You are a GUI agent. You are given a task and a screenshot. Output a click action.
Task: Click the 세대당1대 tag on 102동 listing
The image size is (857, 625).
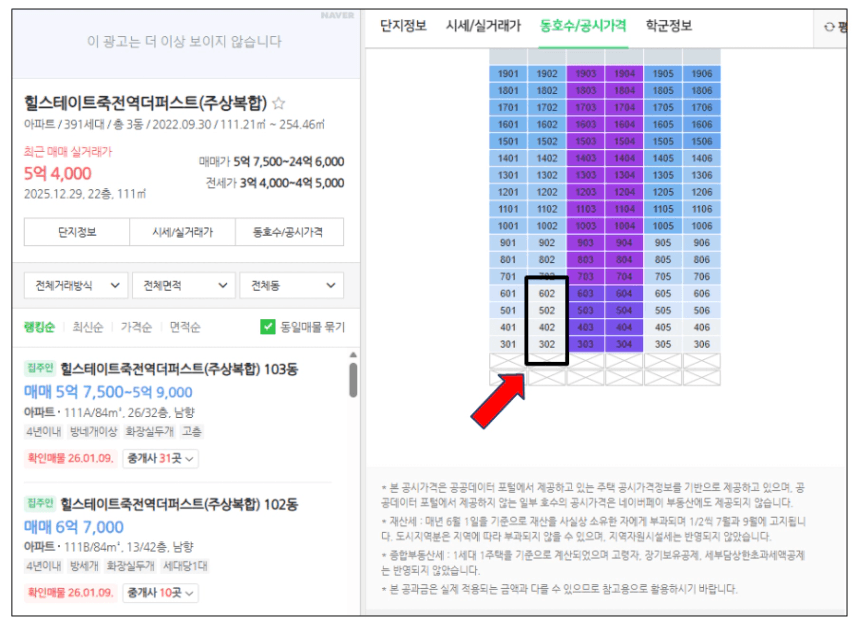(185, 566)
